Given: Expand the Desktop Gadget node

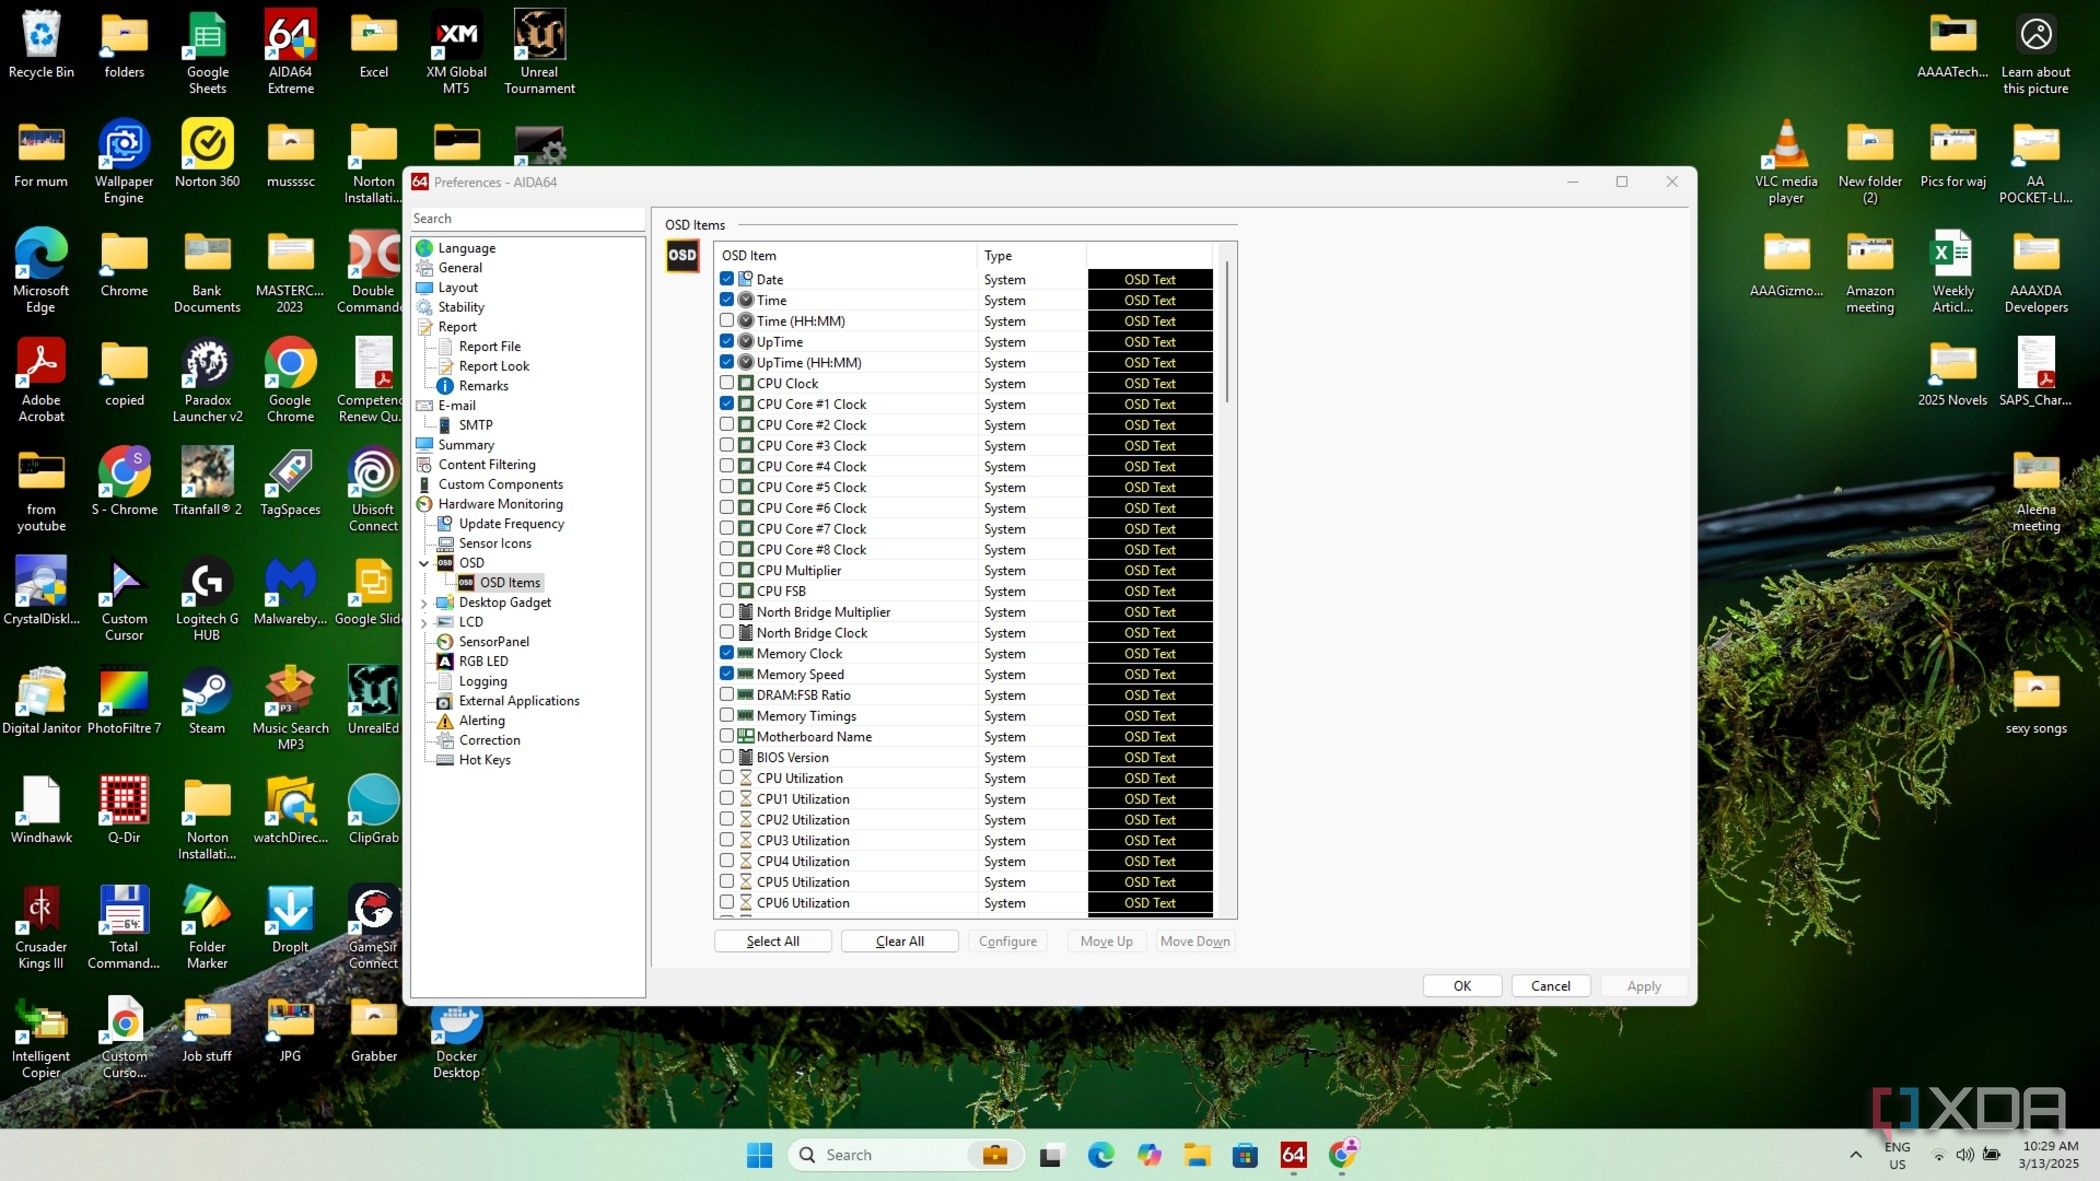Looking at the screenshot, I should click(x=424, y=603).
